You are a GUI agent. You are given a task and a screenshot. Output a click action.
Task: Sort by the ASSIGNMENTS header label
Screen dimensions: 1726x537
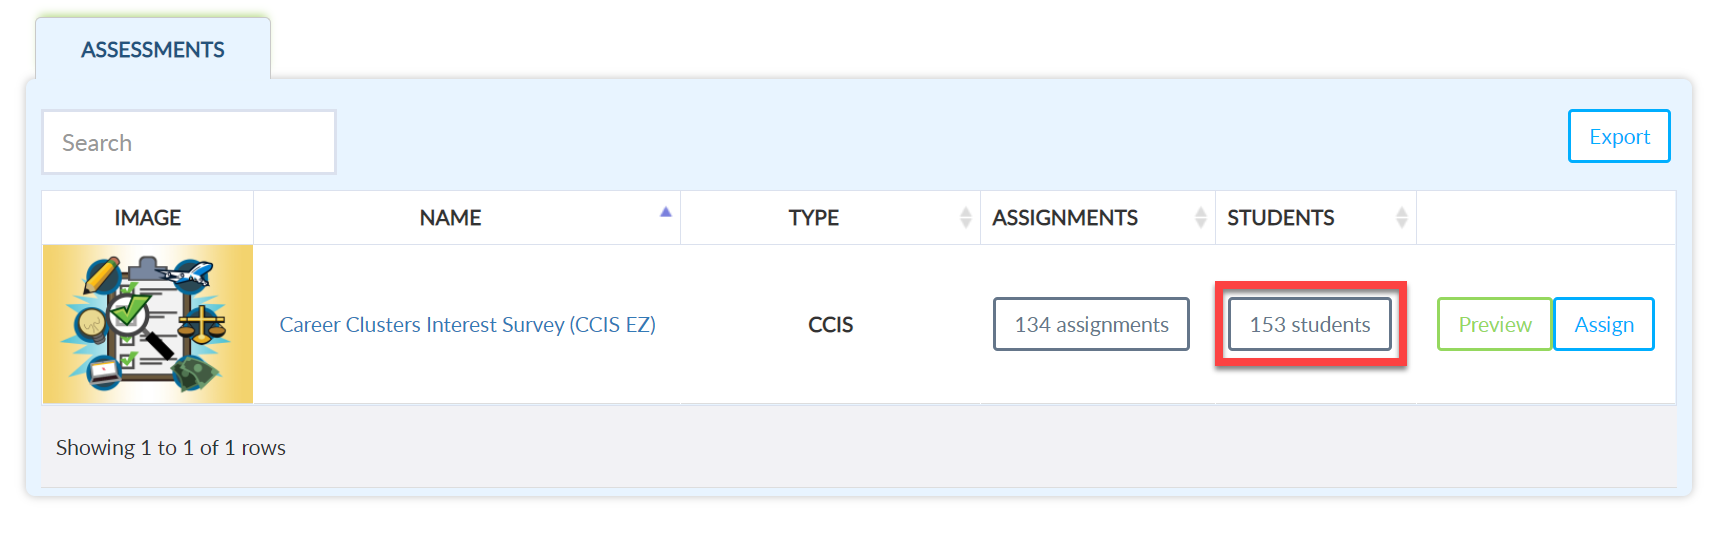tap(1065, 217)
